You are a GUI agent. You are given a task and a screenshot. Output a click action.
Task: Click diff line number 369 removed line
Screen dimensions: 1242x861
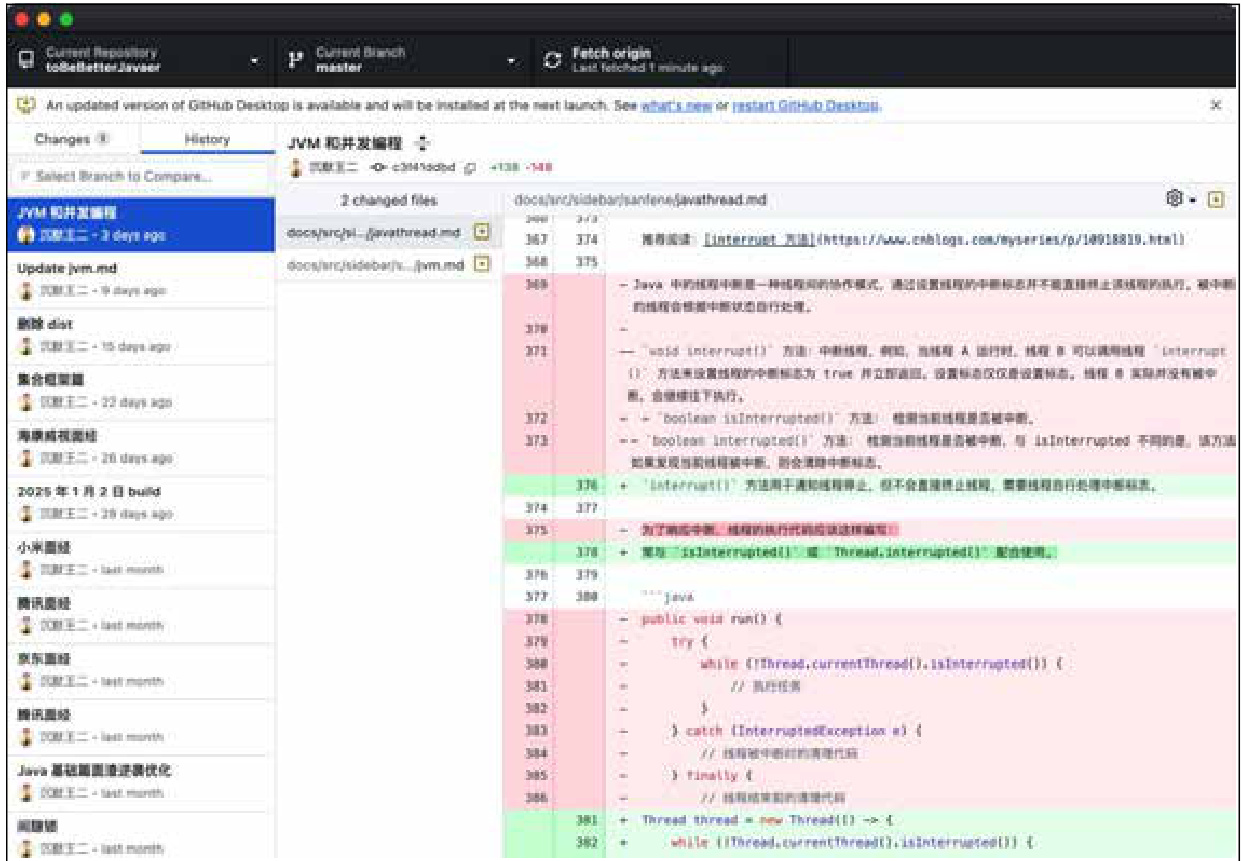click(x=536, y=285)
